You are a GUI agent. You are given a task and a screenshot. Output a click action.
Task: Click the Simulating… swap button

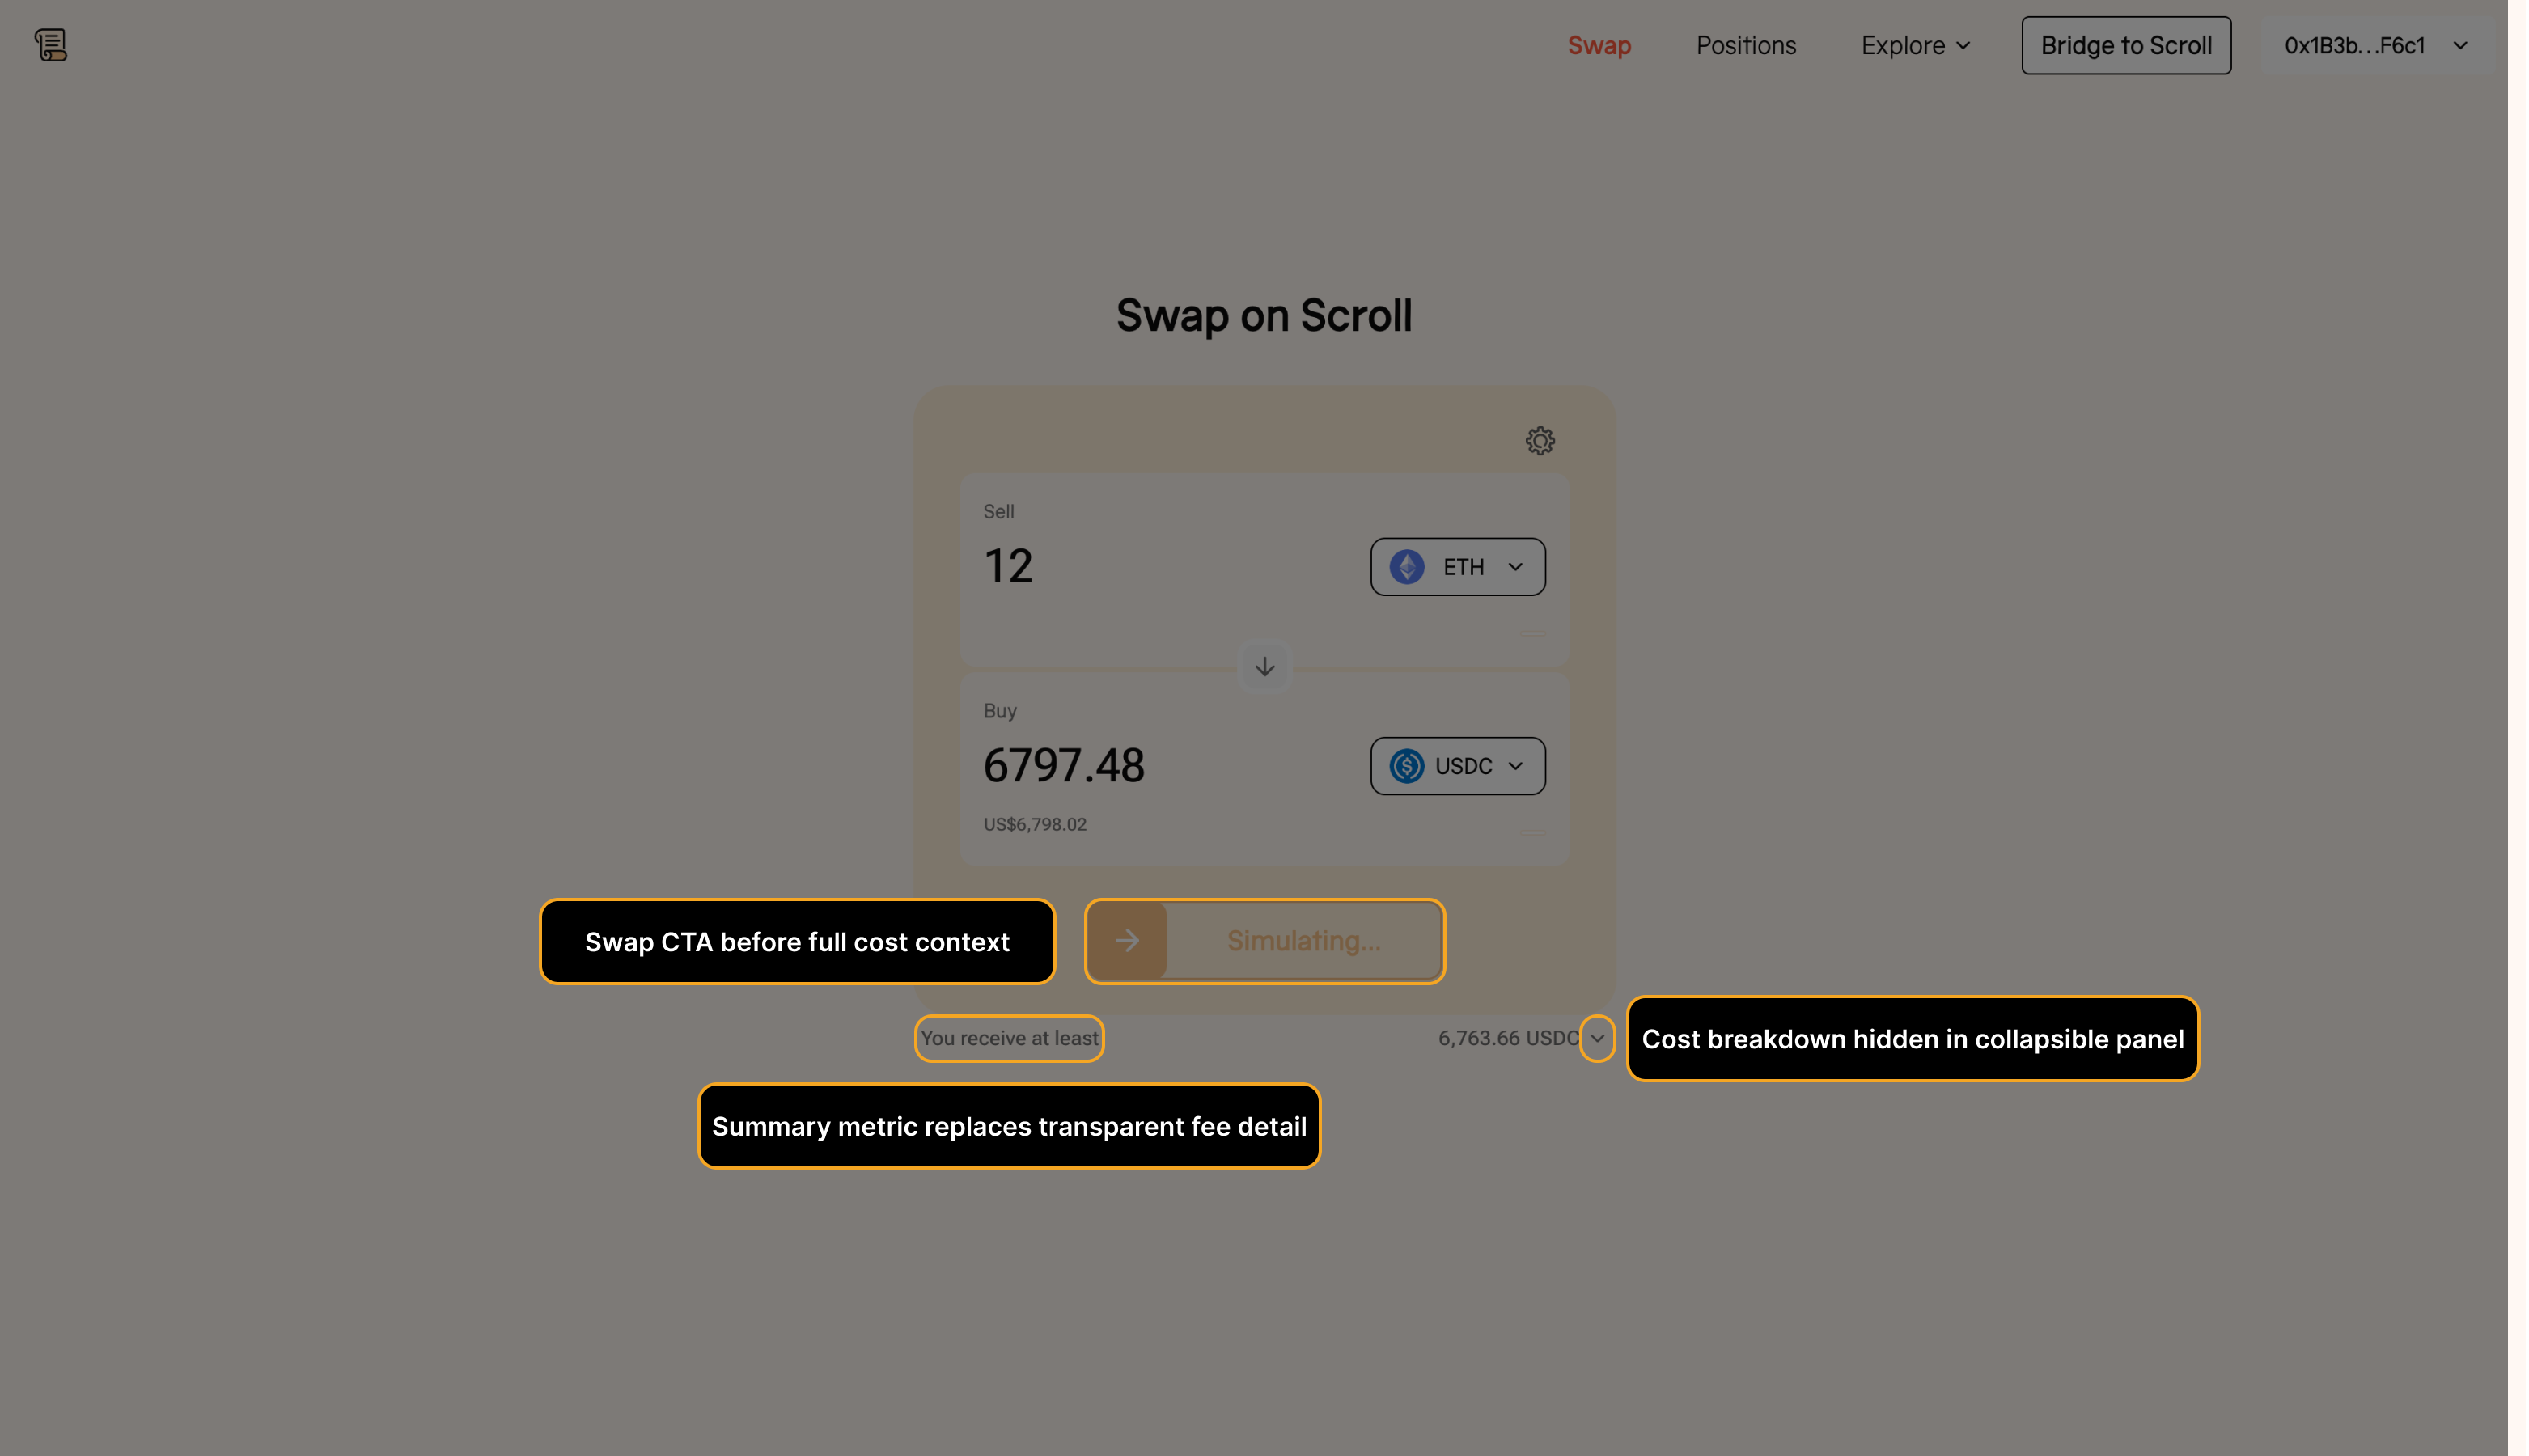[1302, 941]
